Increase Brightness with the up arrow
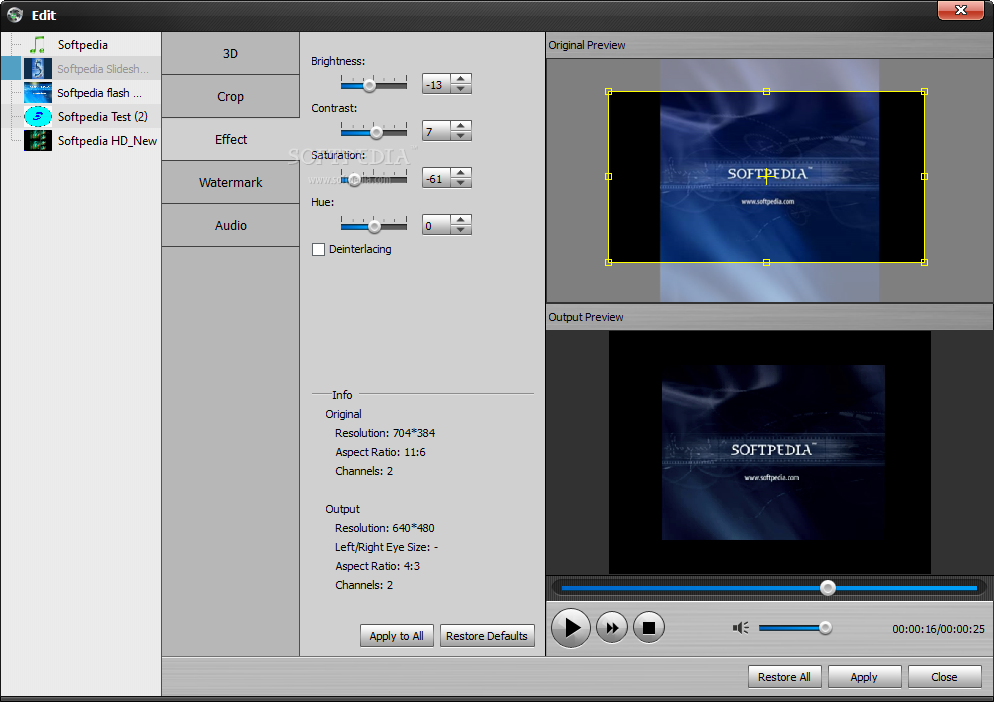The height and width of the screenshot is (702, 994). 461,79
